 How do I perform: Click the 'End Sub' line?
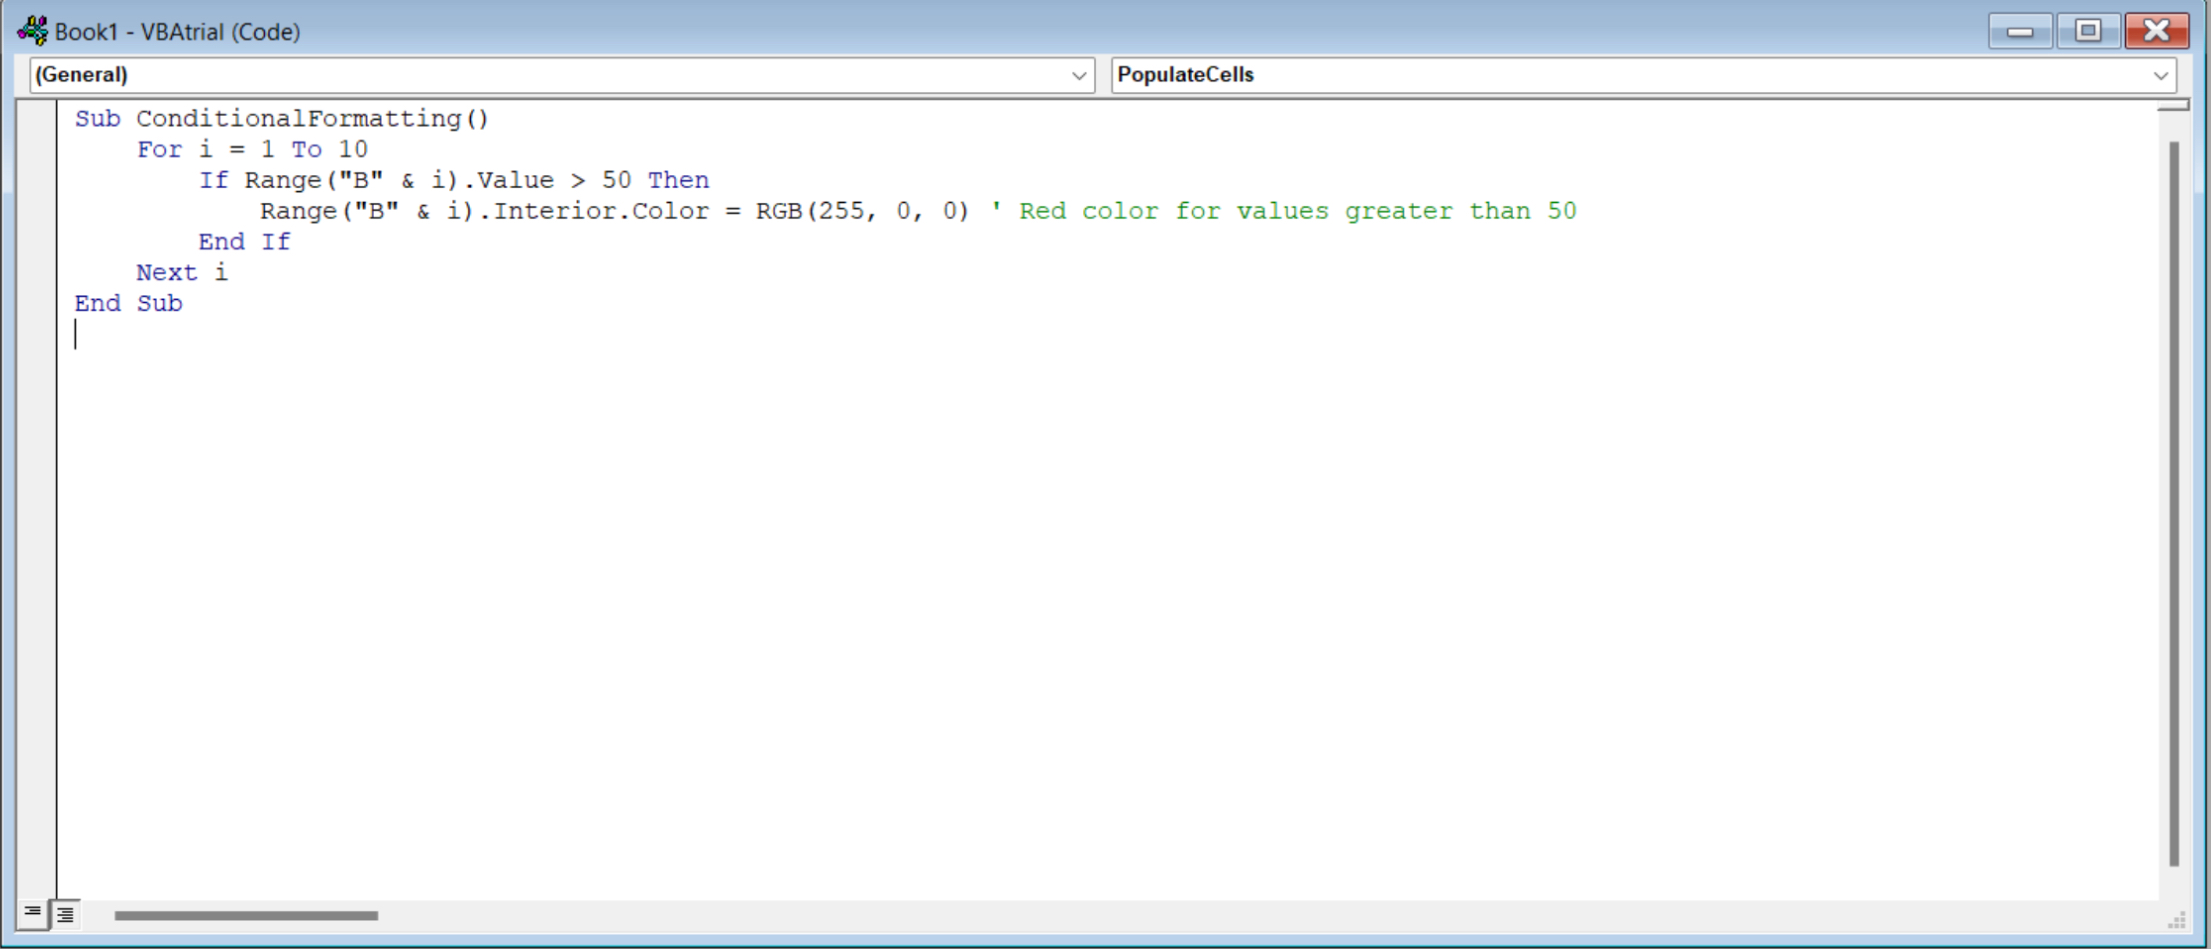[128, 304]
